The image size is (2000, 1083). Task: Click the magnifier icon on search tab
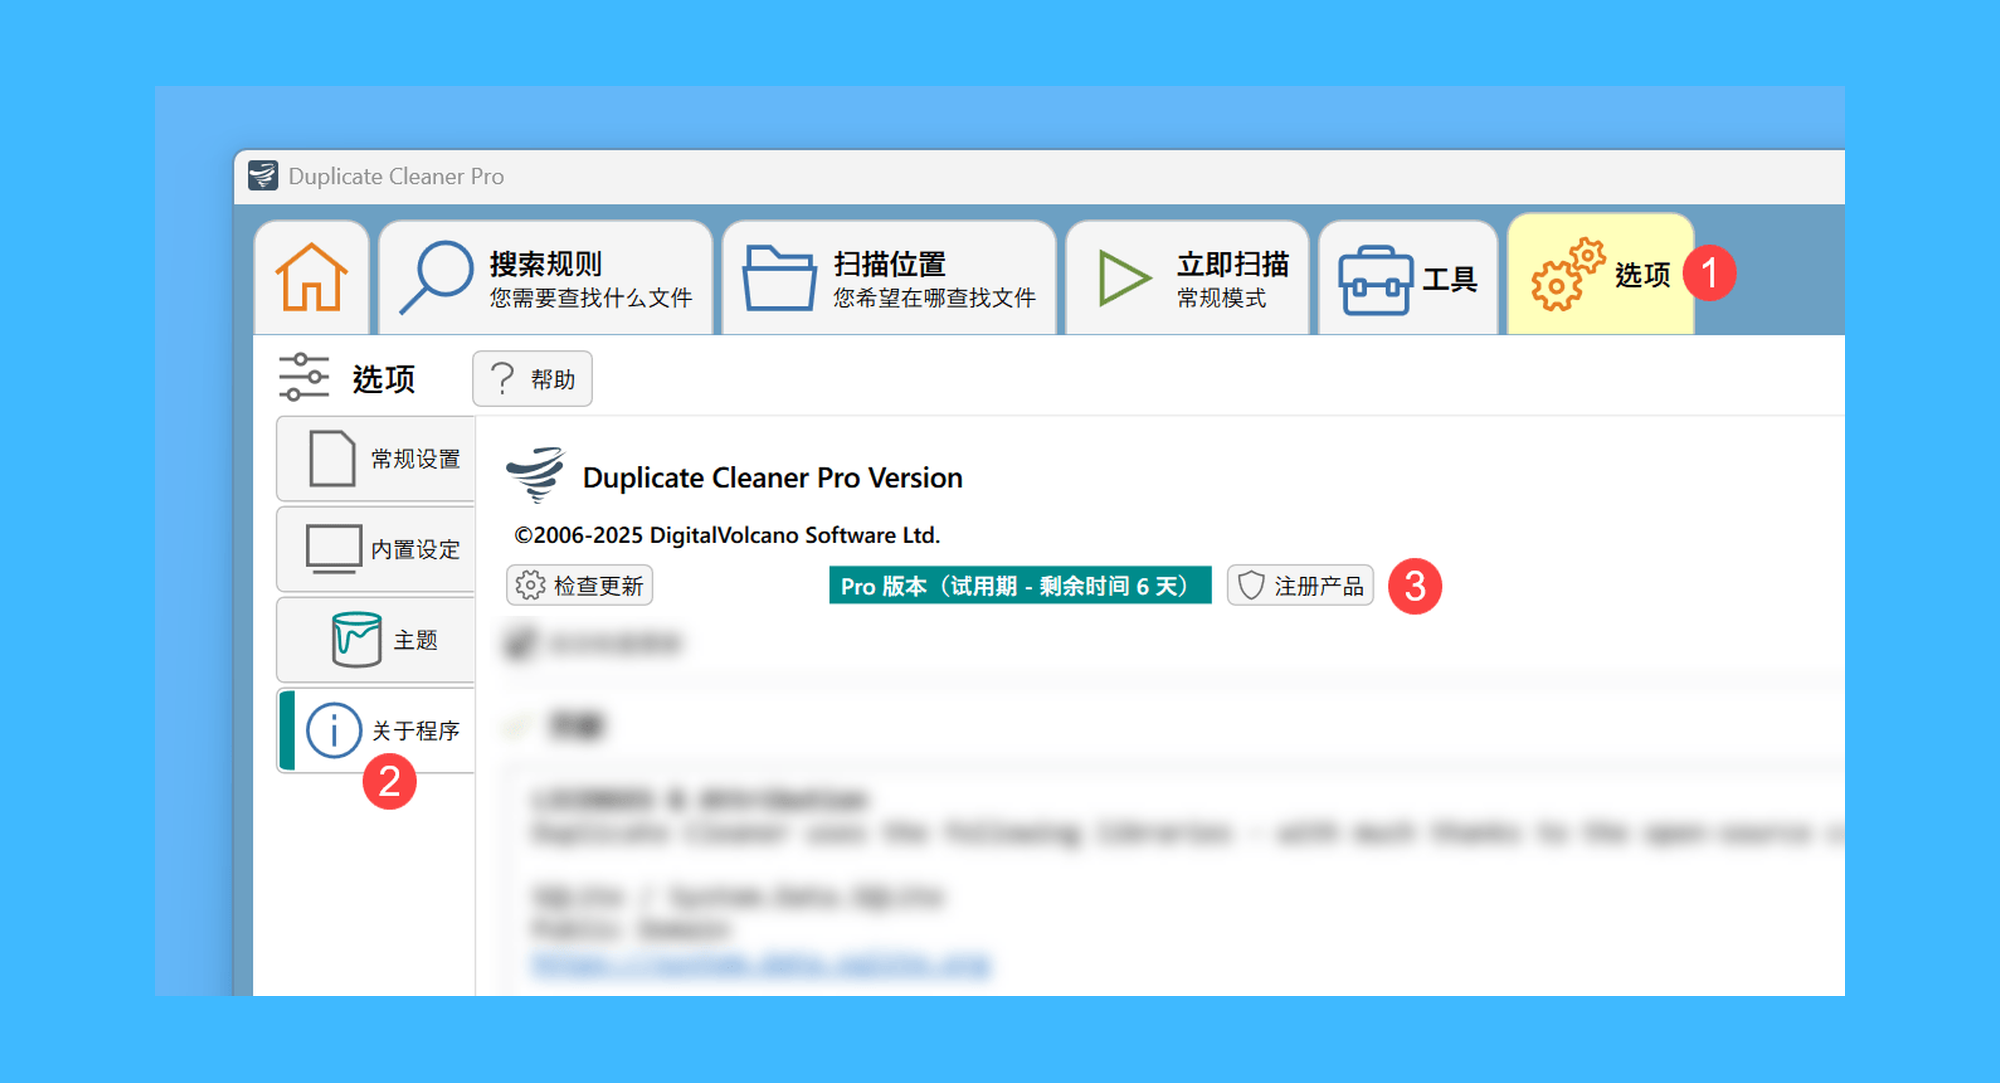tap(436, 277)
